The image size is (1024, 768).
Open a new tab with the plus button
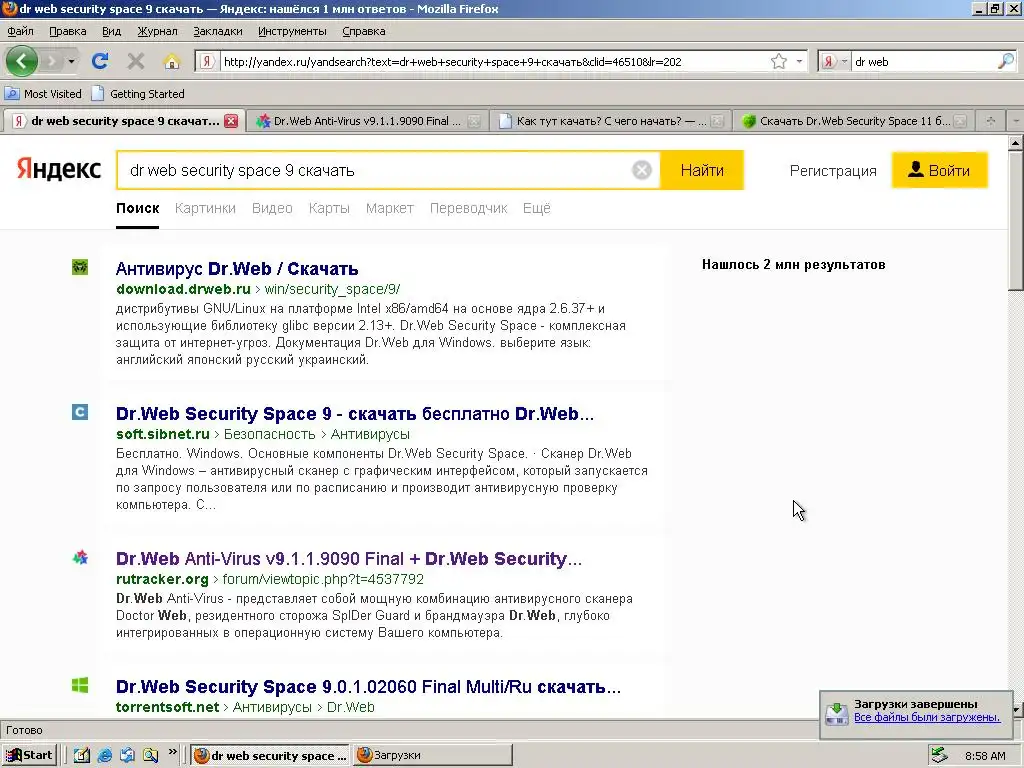[x=990, y=121]
